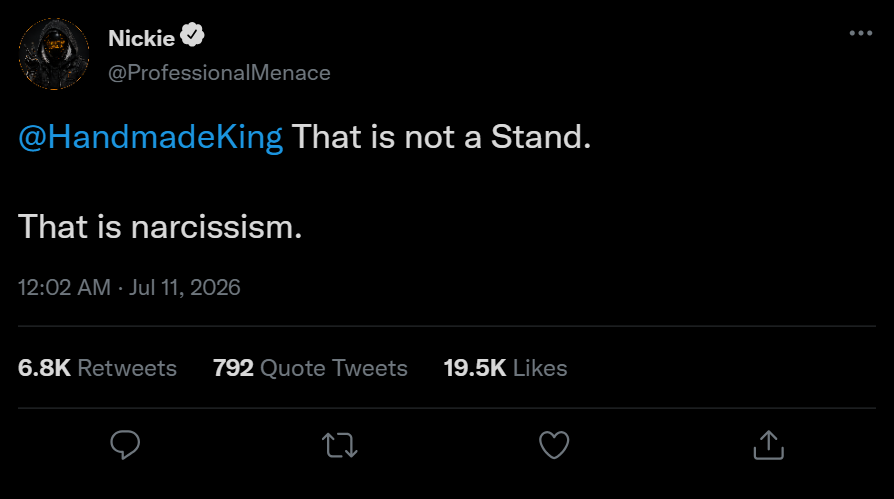Viewport: 894px width, 499px height.
Task: Open Nickie's hooded figure profile picture
Action: click(x=54, y=54)
